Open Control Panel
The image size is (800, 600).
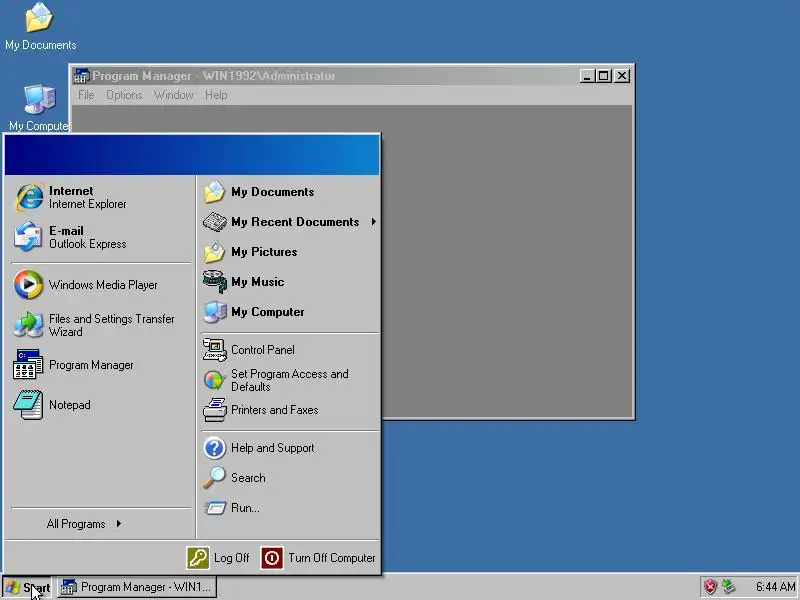[290, 350]
